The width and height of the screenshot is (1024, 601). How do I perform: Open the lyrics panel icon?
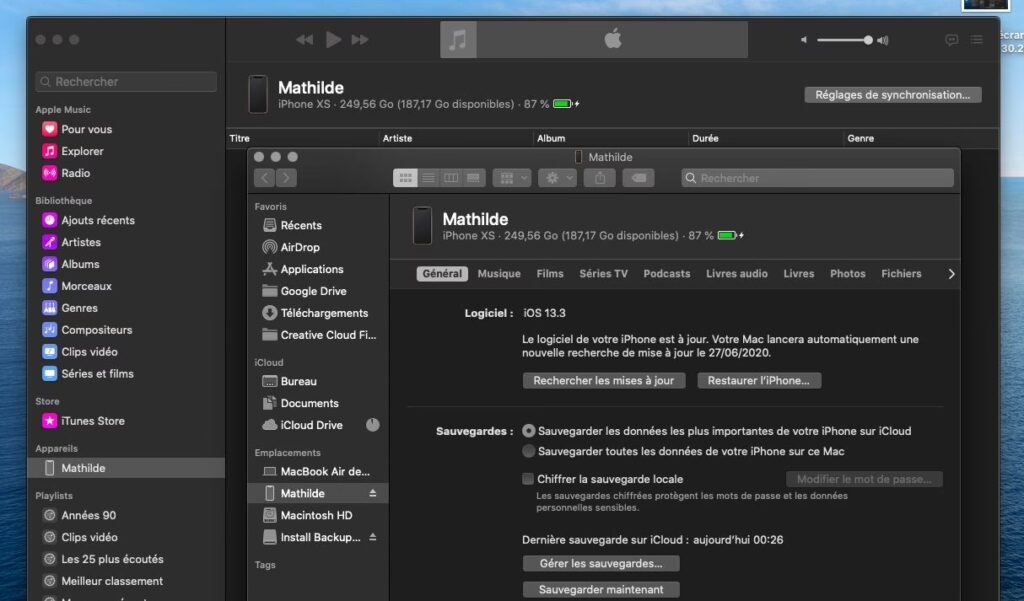(951, 40)
